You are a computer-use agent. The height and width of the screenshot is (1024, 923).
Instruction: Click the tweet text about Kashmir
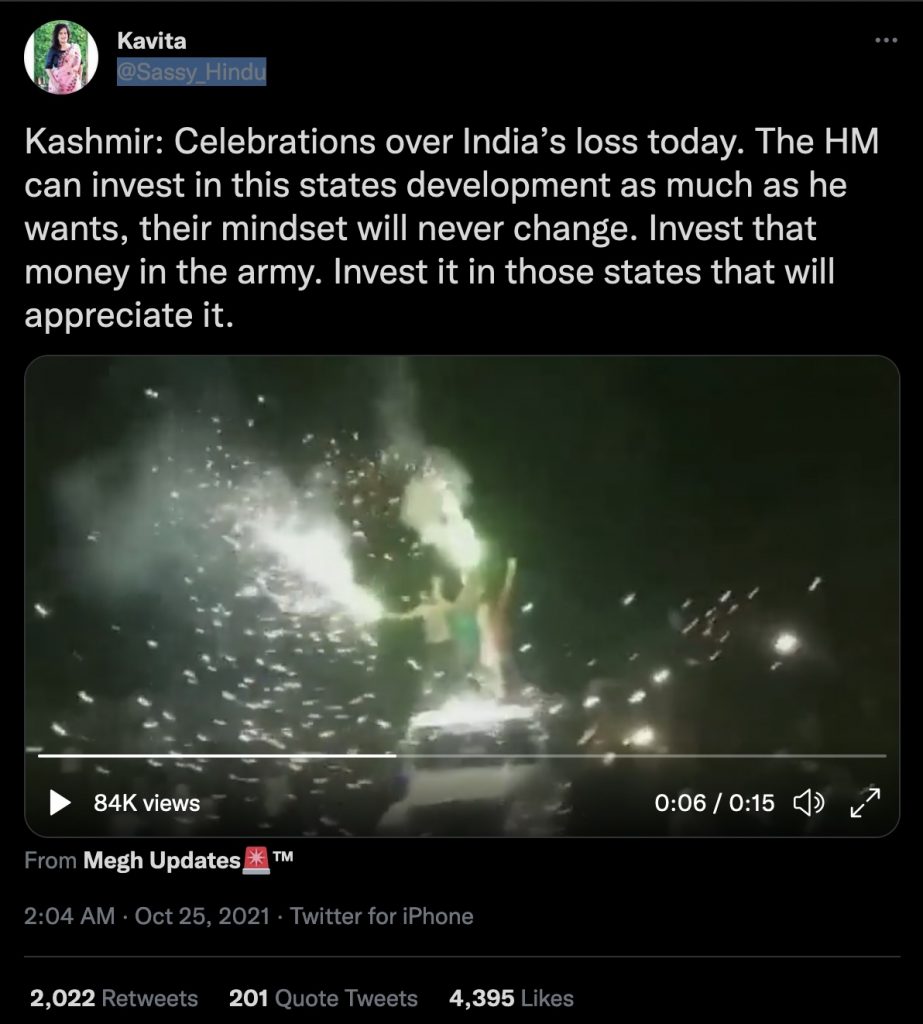tap(452, 228)
